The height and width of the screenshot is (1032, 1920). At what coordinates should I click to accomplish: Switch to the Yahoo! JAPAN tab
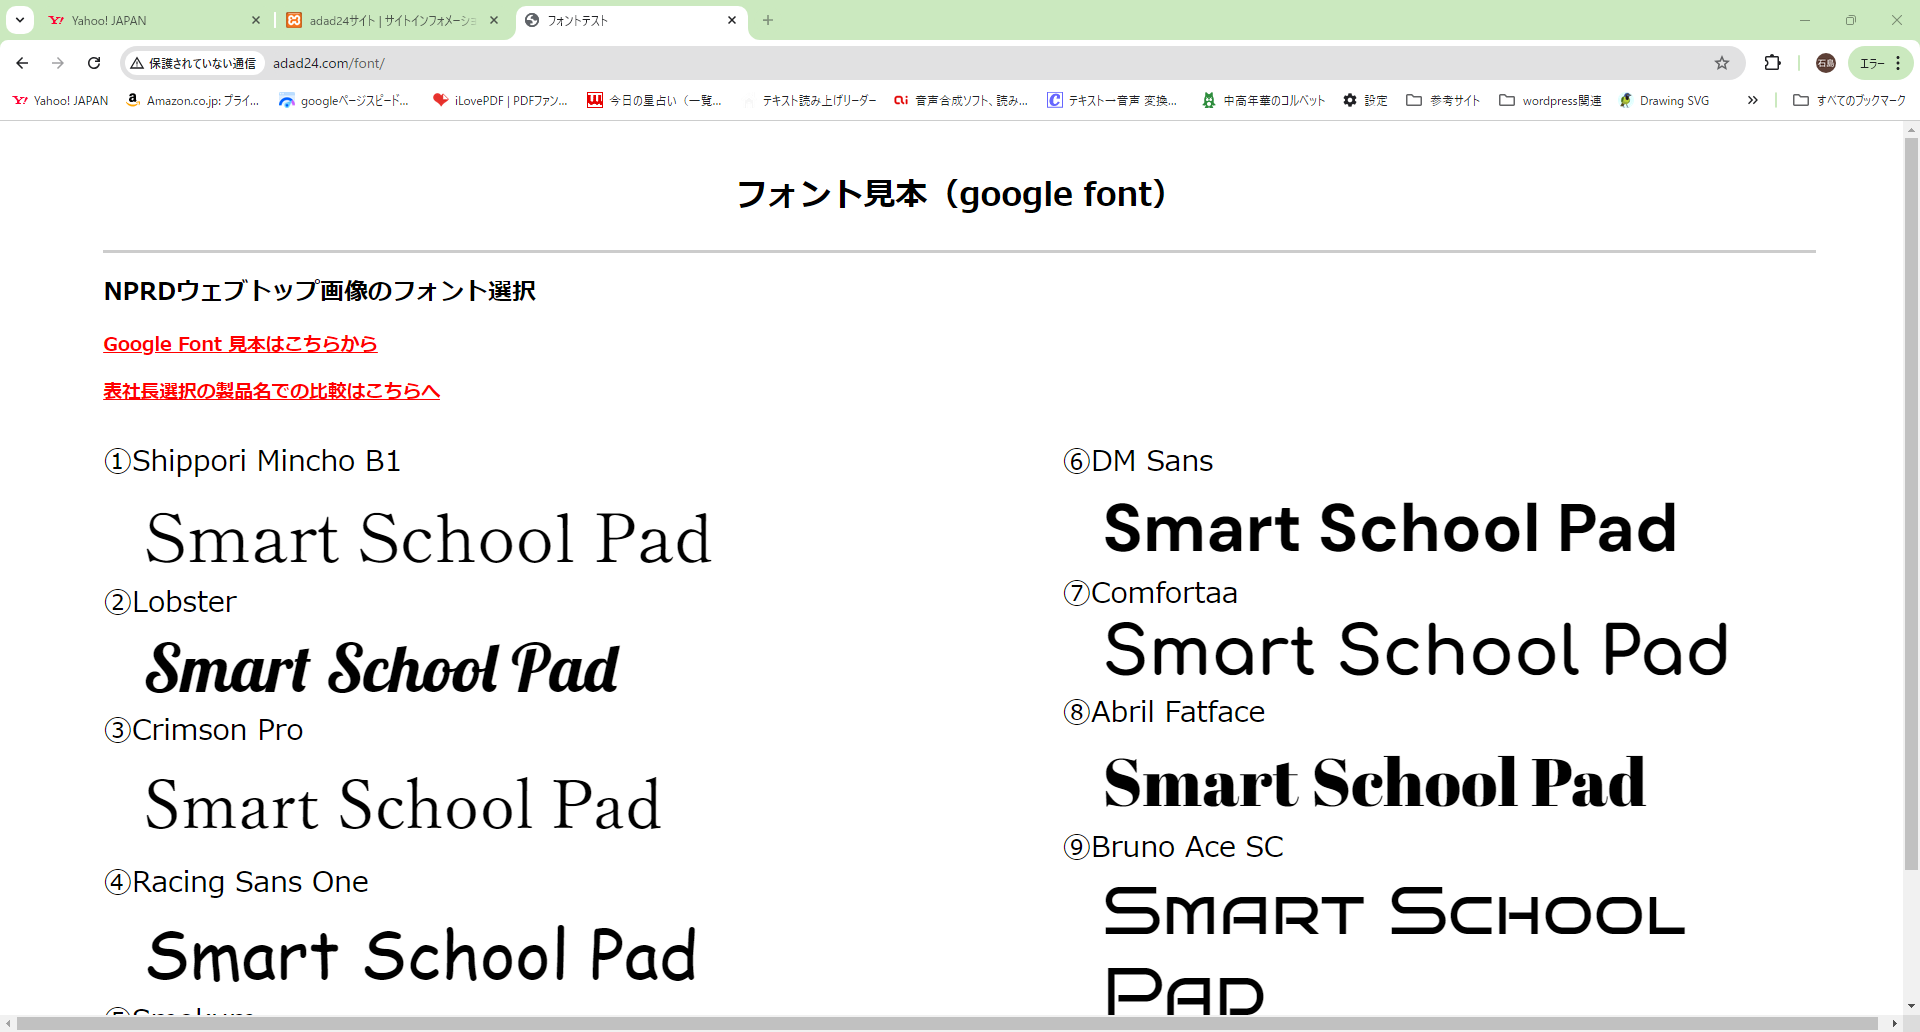[x=140, y=20]
